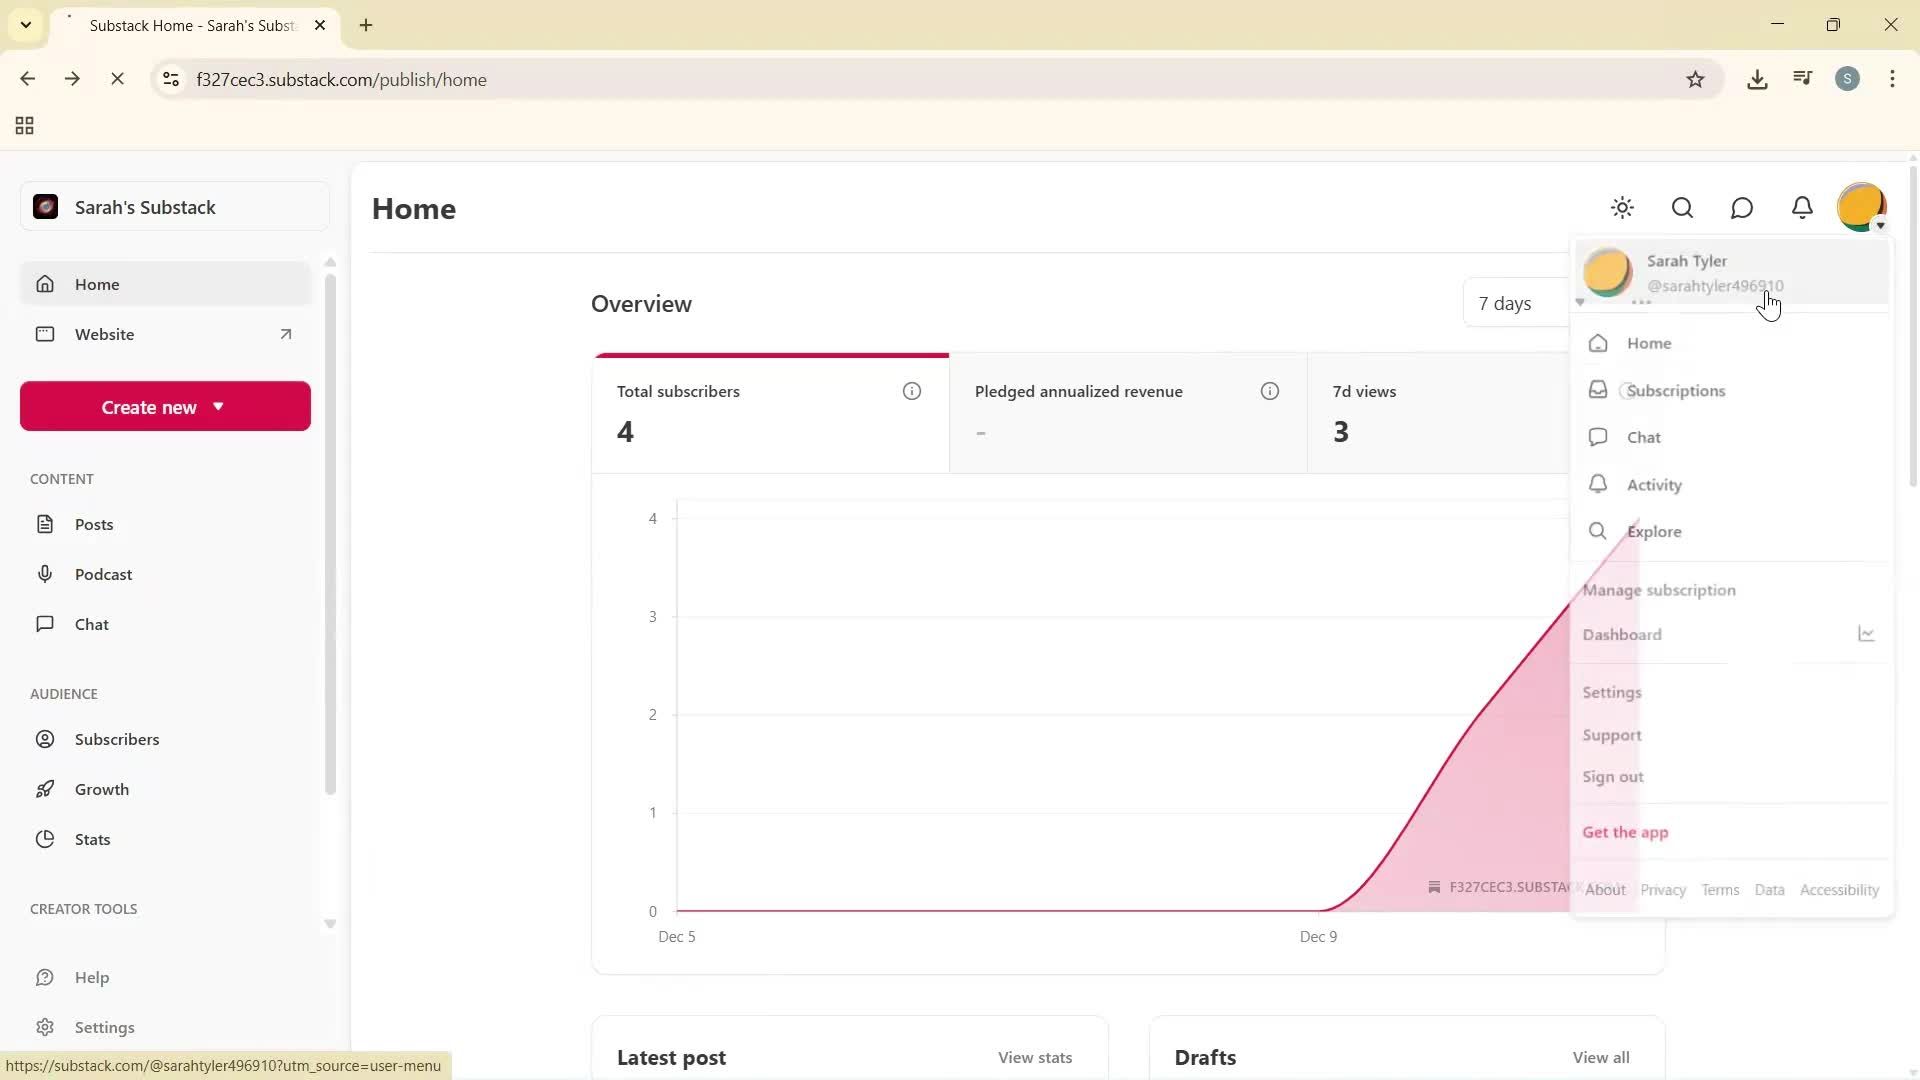Click View stats link for Latest post
Viewport: 1920px width, 1080px height.
[1034, 1057]
